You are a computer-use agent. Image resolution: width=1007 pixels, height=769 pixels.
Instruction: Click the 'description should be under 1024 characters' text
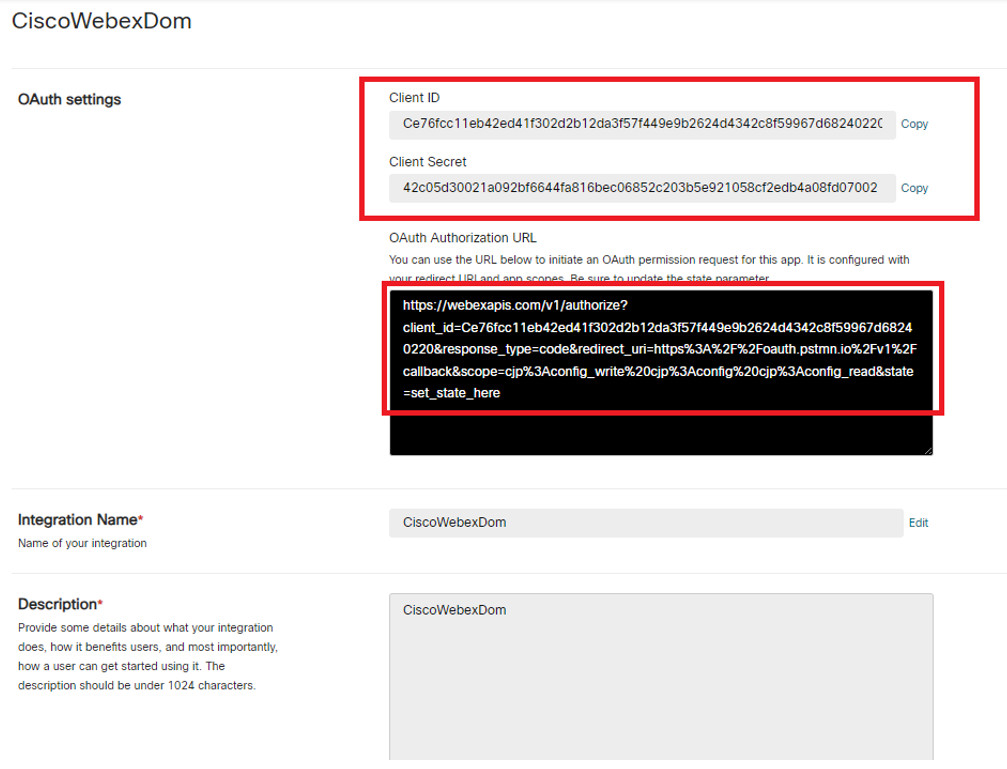coord(137,685)
